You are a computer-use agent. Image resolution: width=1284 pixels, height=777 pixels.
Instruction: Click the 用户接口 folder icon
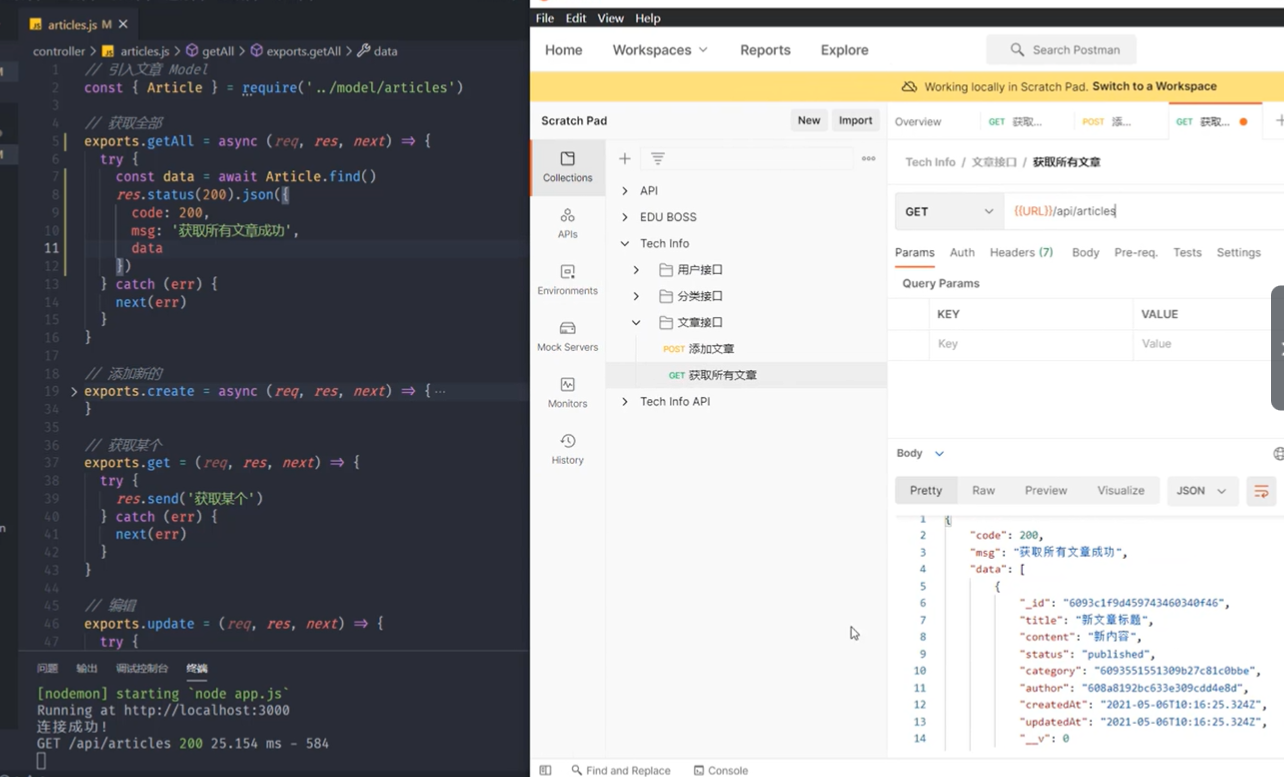click(x=667, y=270)
